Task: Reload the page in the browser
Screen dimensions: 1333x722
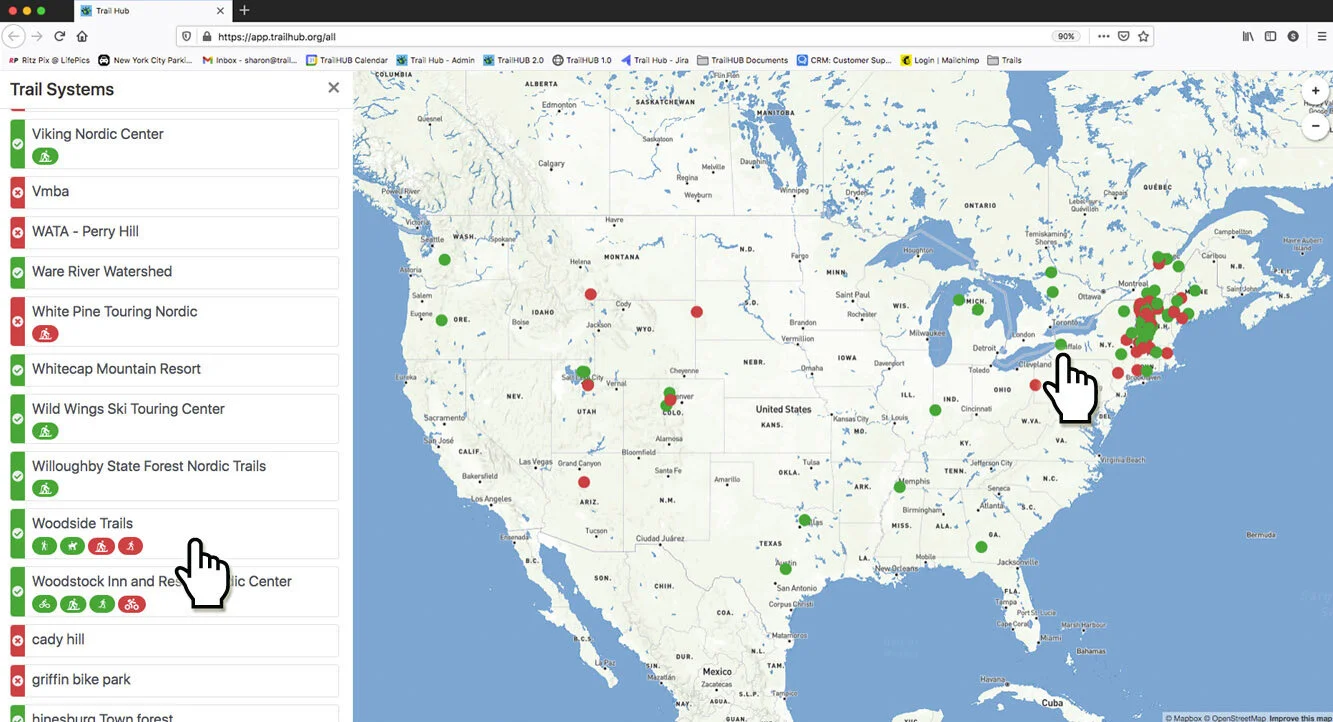Action: 60,36
